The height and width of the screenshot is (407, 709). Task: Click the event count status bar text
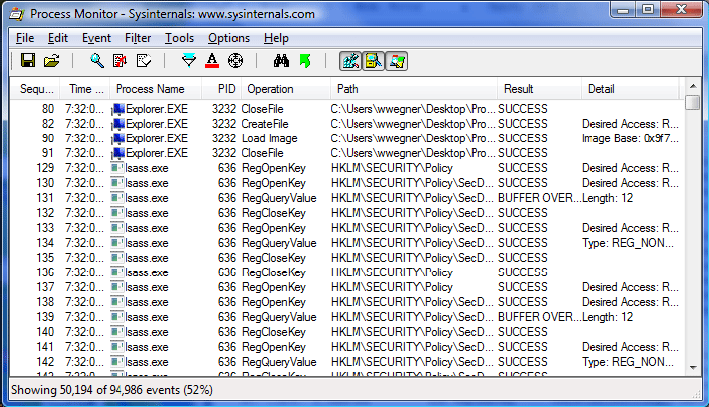(x=112, y=390)
